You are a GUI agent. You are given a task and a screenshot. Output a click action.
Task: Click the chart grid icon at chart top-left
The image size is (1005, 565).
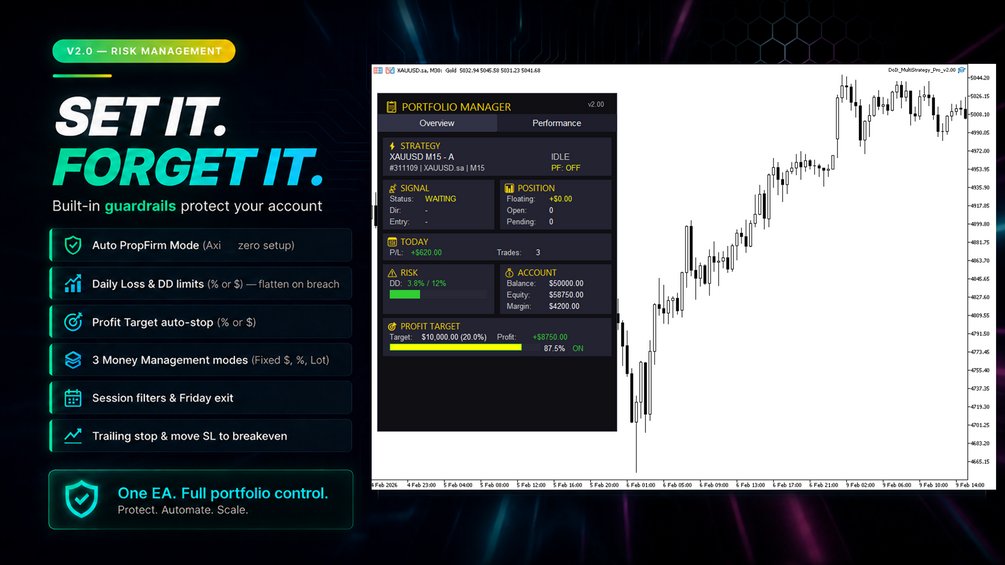tap(378, 70)
